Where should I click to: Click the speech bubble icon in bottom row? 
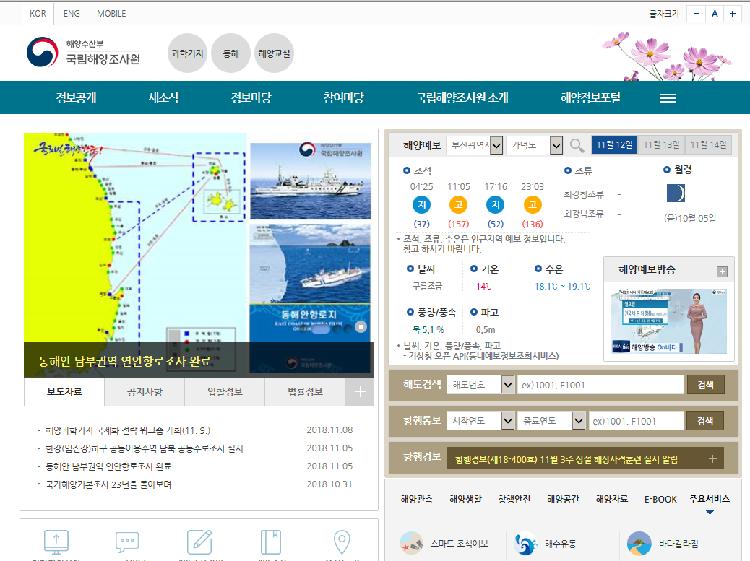pos(127,542)
